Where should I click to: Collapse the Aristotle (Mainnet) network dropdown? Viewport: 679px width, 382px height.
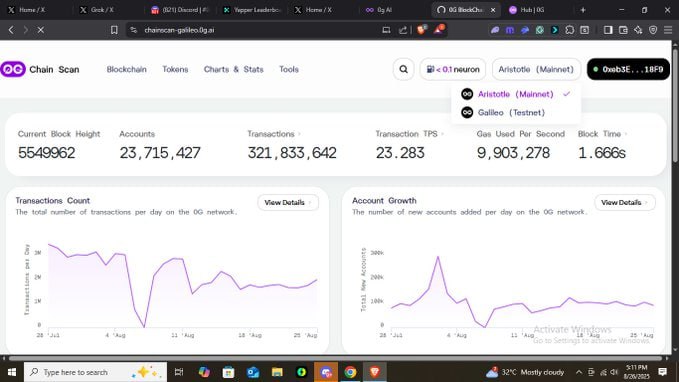pos(536,69)
